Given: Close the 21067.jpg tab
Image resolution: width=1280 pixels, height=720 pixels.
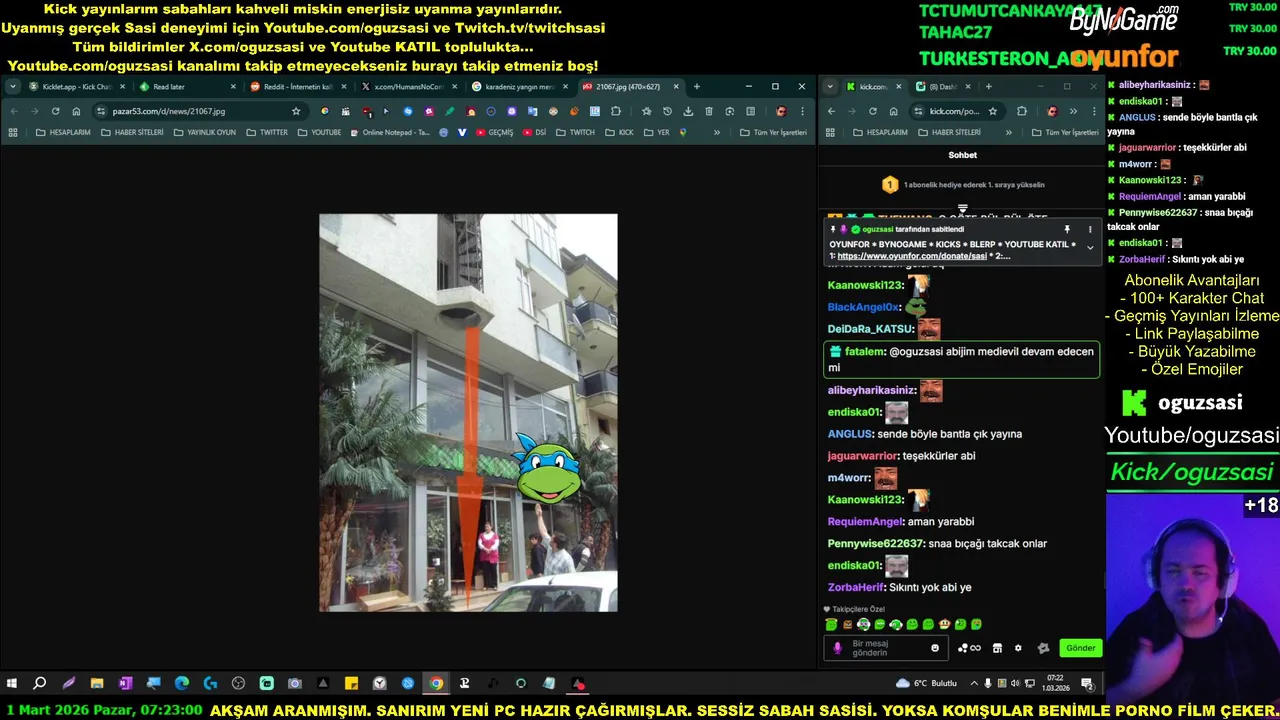Looking at the screenshot, I should click(676, 87).
